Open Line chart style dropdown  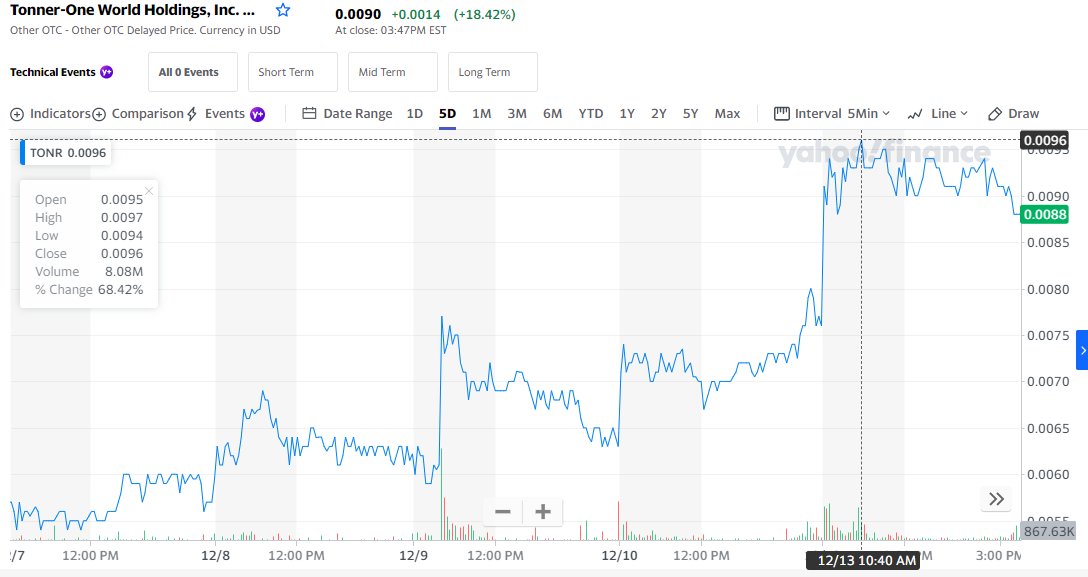pyautogui.click(x=949, y=114)
